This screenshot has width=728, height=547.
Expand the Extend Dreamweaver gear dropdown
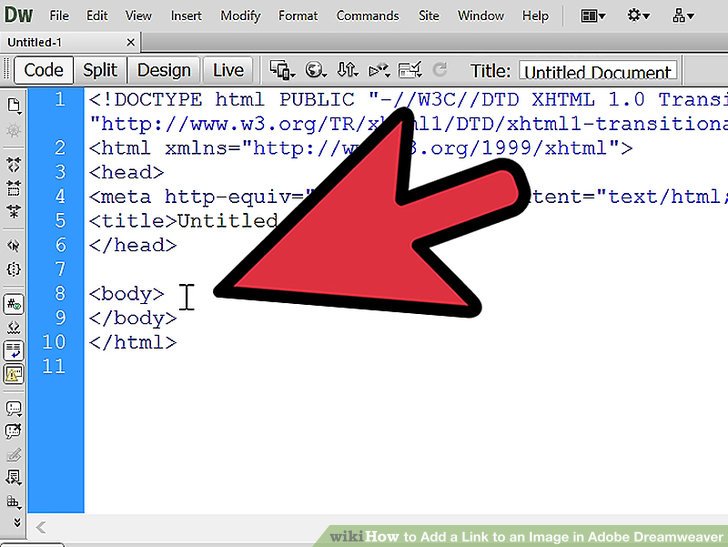pyautogui.click(x=640, y=16)
